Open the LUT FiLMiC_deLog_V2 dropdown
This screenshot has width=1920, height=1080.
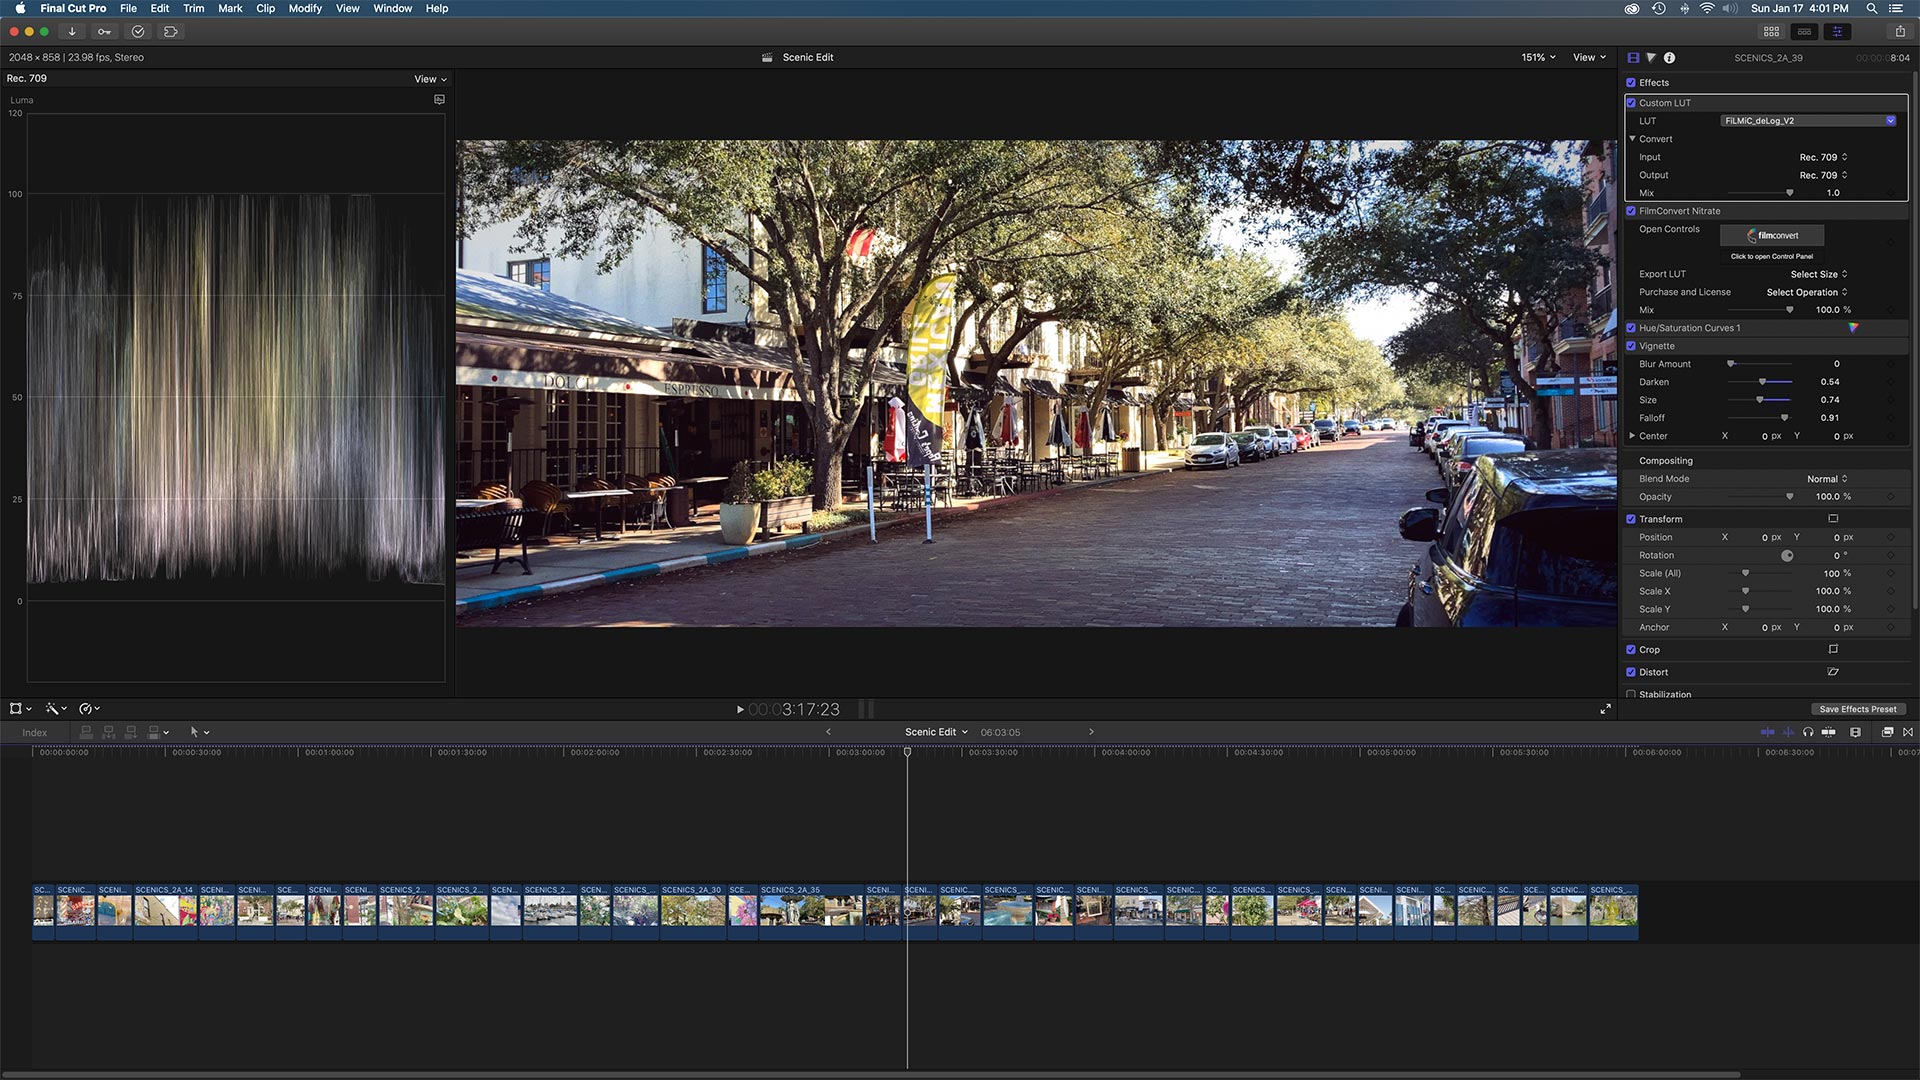click(x=1808, y=120)
